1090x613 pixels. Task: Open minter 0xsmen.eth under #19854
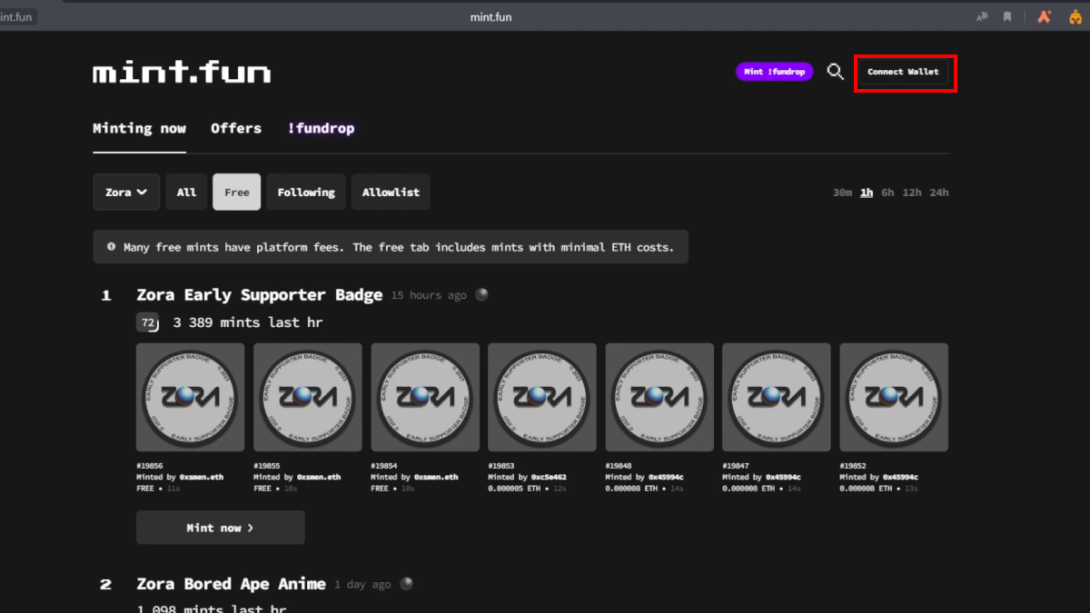pos(436,477)
